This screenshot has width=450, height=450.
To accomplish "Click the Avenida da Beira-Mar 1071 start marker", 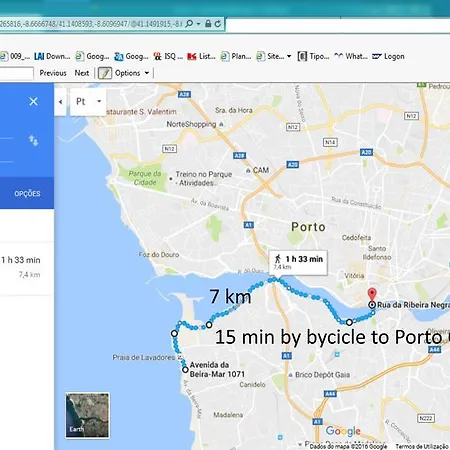I will (185, 370).
